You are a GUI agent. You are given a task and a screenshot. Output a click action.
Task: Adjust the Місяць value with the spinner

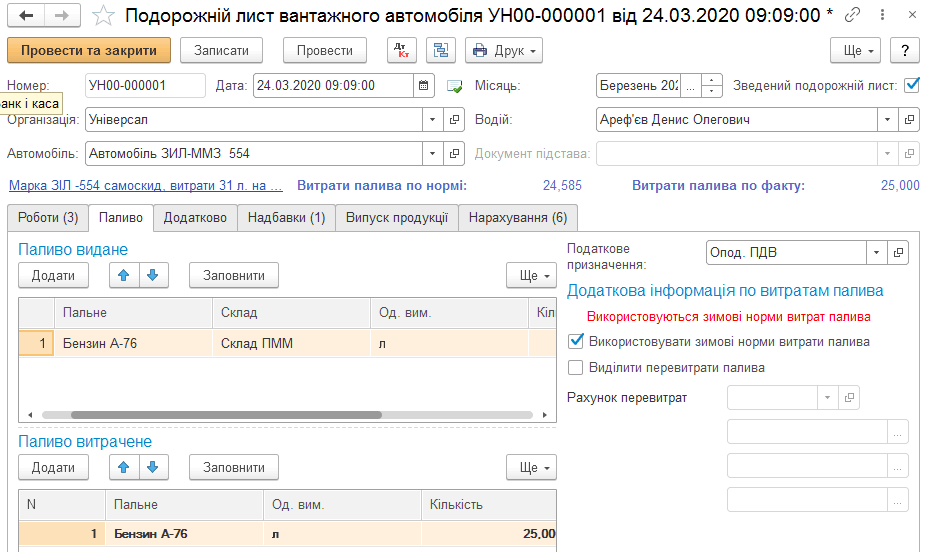pos(712,86)
